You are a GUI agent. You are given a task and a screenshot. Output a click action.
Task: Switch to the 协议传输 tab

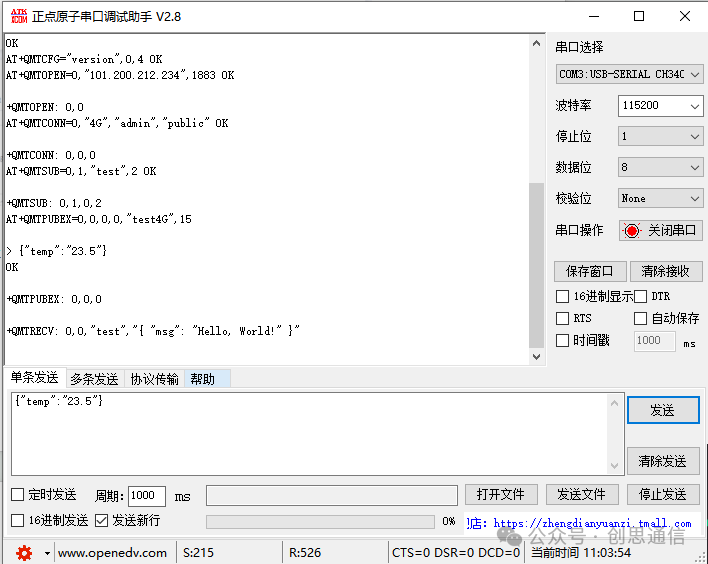(x=154, y=379)
